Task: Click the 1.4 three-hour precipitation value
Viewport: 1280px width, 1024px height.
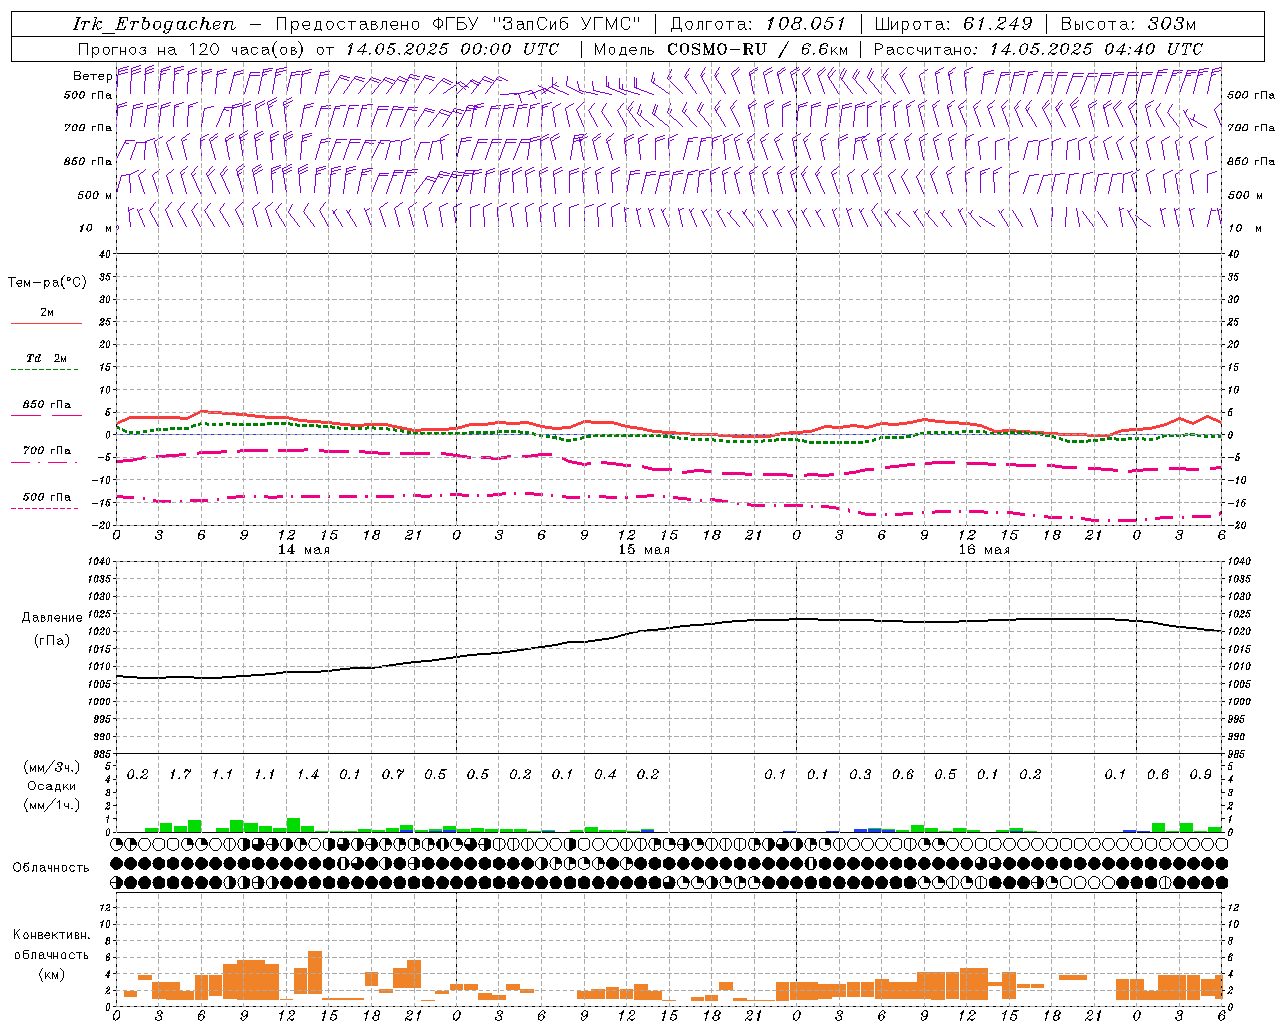Action: click(x=307, y=775)
